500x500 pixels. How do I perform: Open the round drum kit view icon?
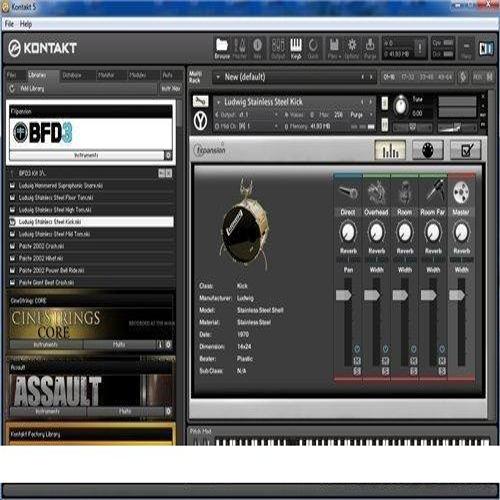point(428,150)
